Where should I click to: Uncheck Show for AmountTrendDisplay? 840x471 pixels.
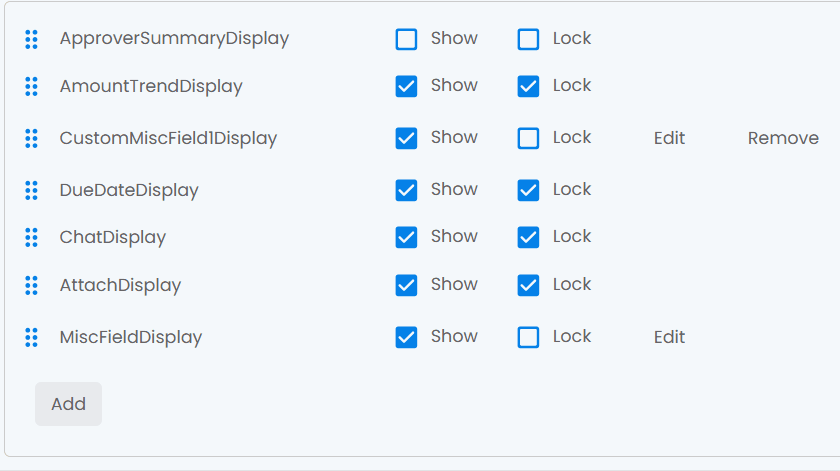click(406, 86)
